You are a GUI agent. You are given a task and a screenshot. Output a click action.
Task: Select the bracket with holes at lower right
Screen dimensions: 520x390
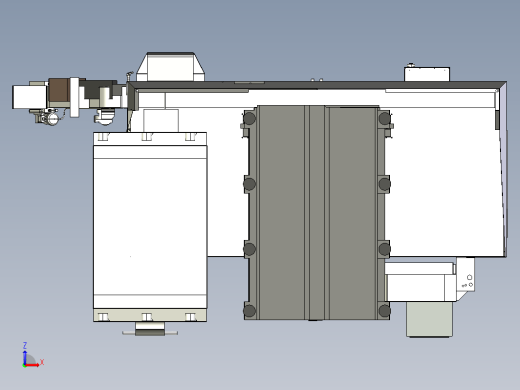(466, 278)
